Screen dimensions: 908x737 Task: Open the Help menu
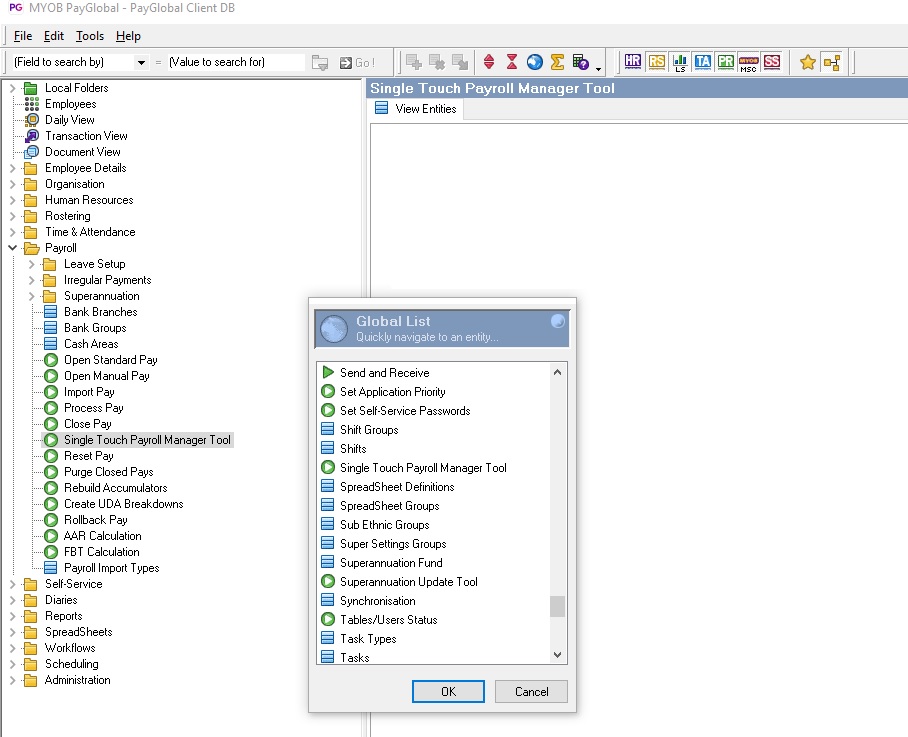[x=128, y=36]
